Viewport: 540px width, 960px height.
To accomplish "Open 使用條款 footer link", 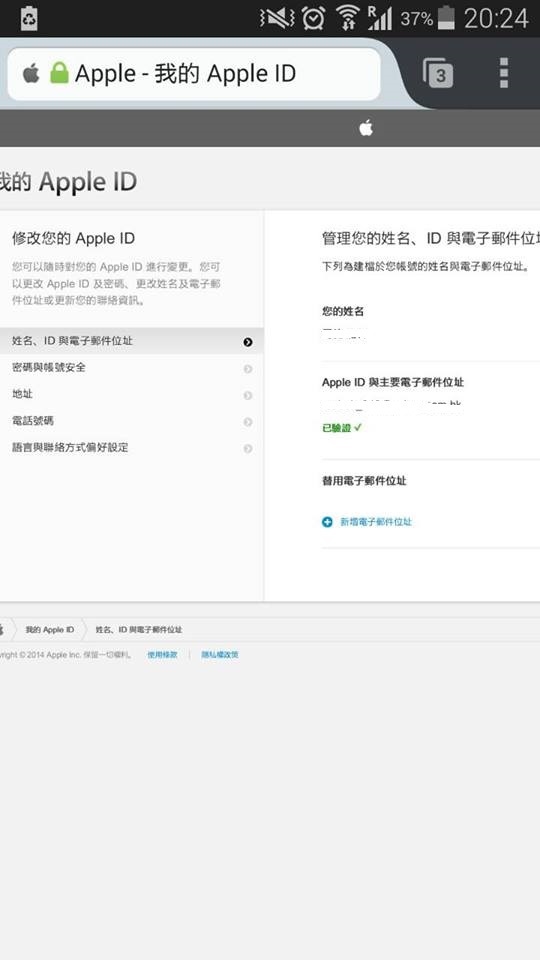I will pos(162,654).
